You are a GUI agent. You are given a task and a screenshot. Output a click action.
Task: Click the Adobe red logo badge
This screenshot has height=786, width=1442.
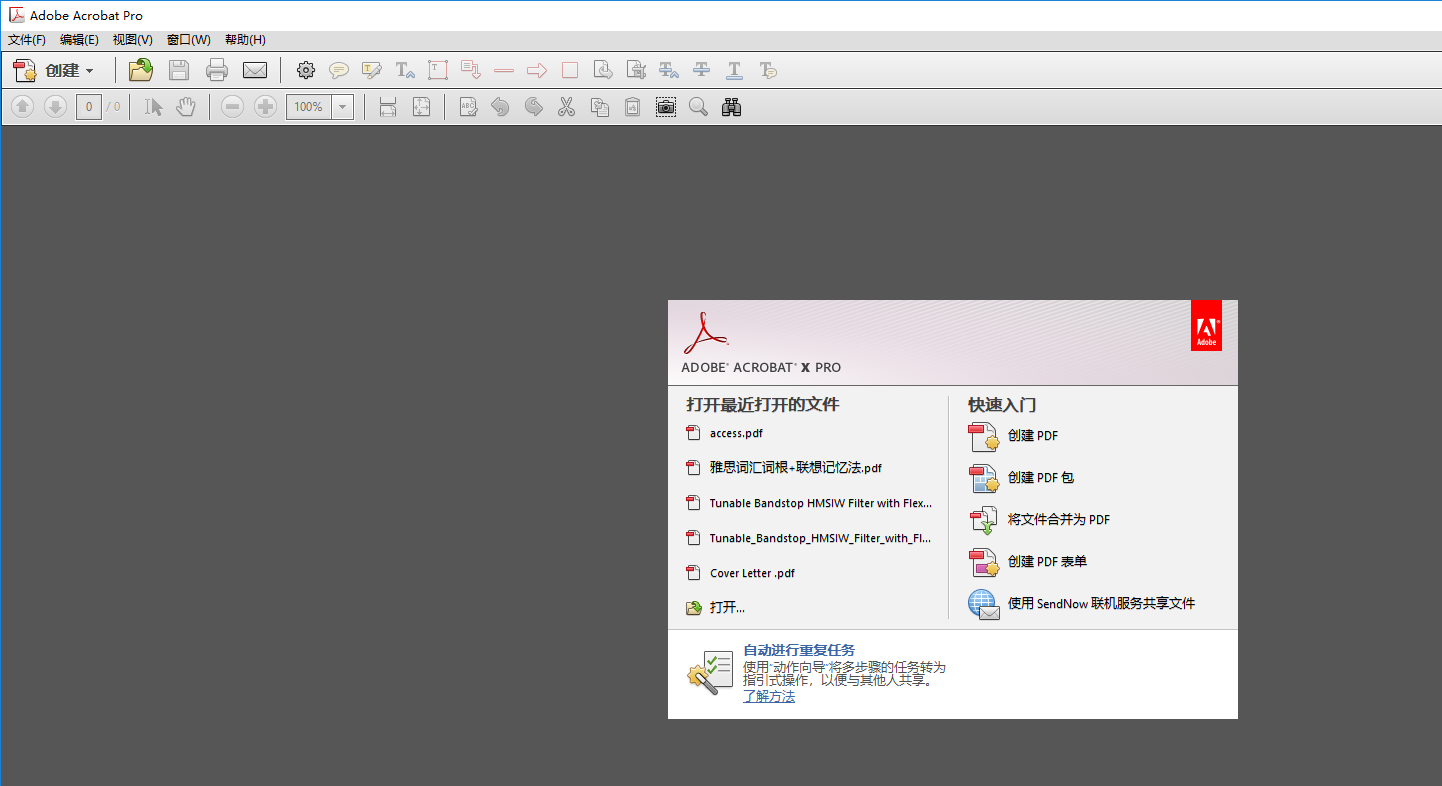click(x=1207, y=325)
